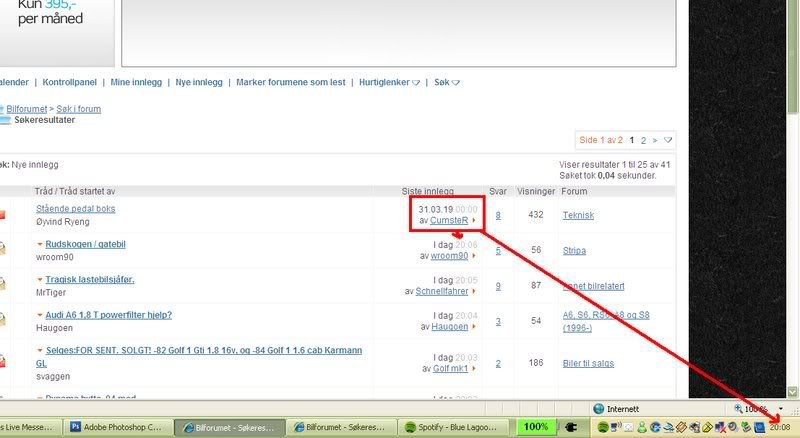The image size is (800, 438).
Task: Show the 8 replies of Stående pedal boks
Action: [498, 215]
